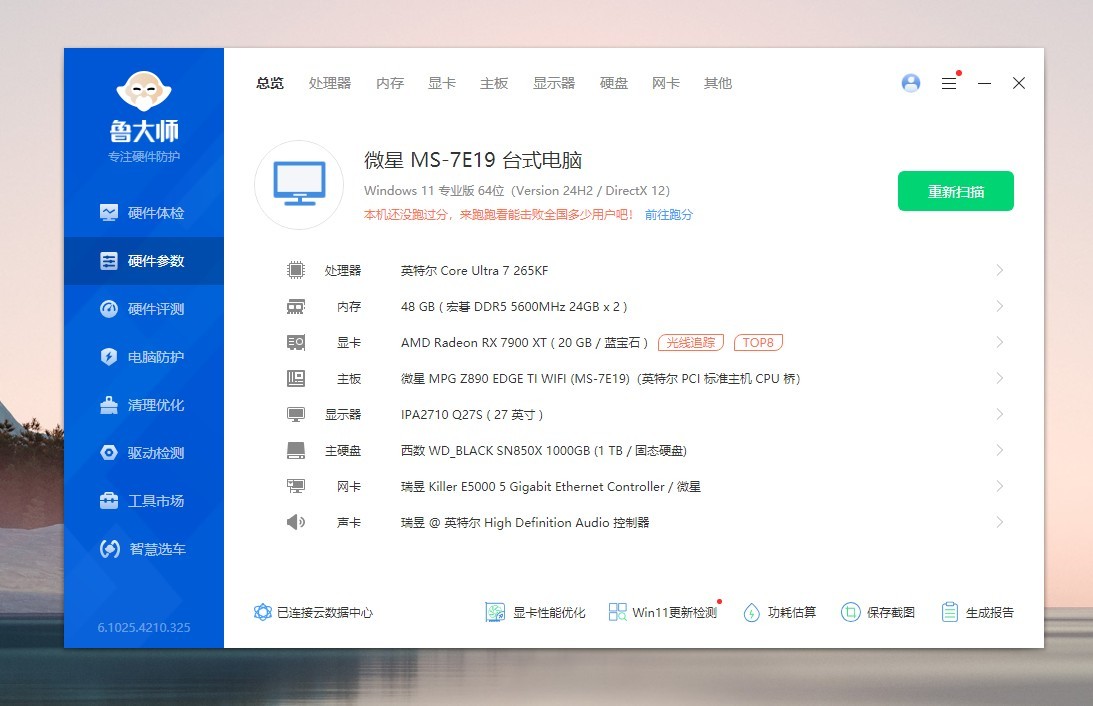Switch to the 其他 tab

(718, 84)
